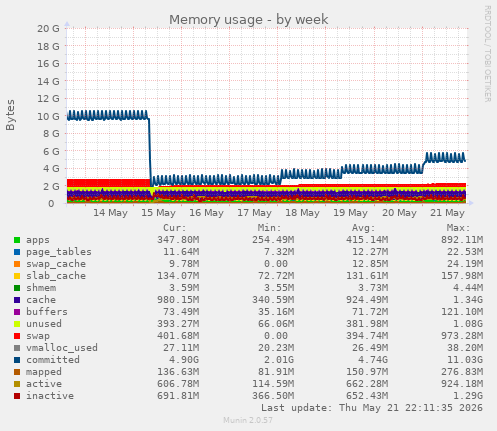Click the buffers max value 121.10M
The width and height of the screenshot is (497, 431).
[462, 312]
